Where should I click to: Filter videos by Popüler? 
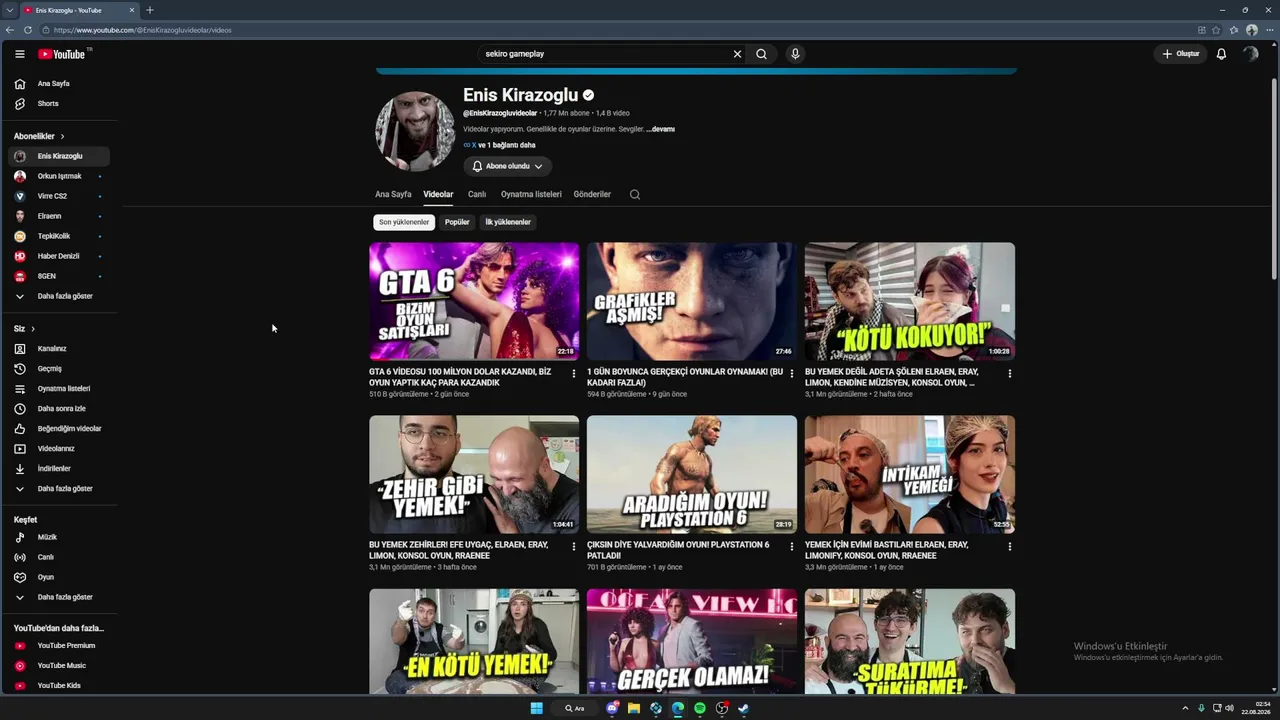coord(457,222)
